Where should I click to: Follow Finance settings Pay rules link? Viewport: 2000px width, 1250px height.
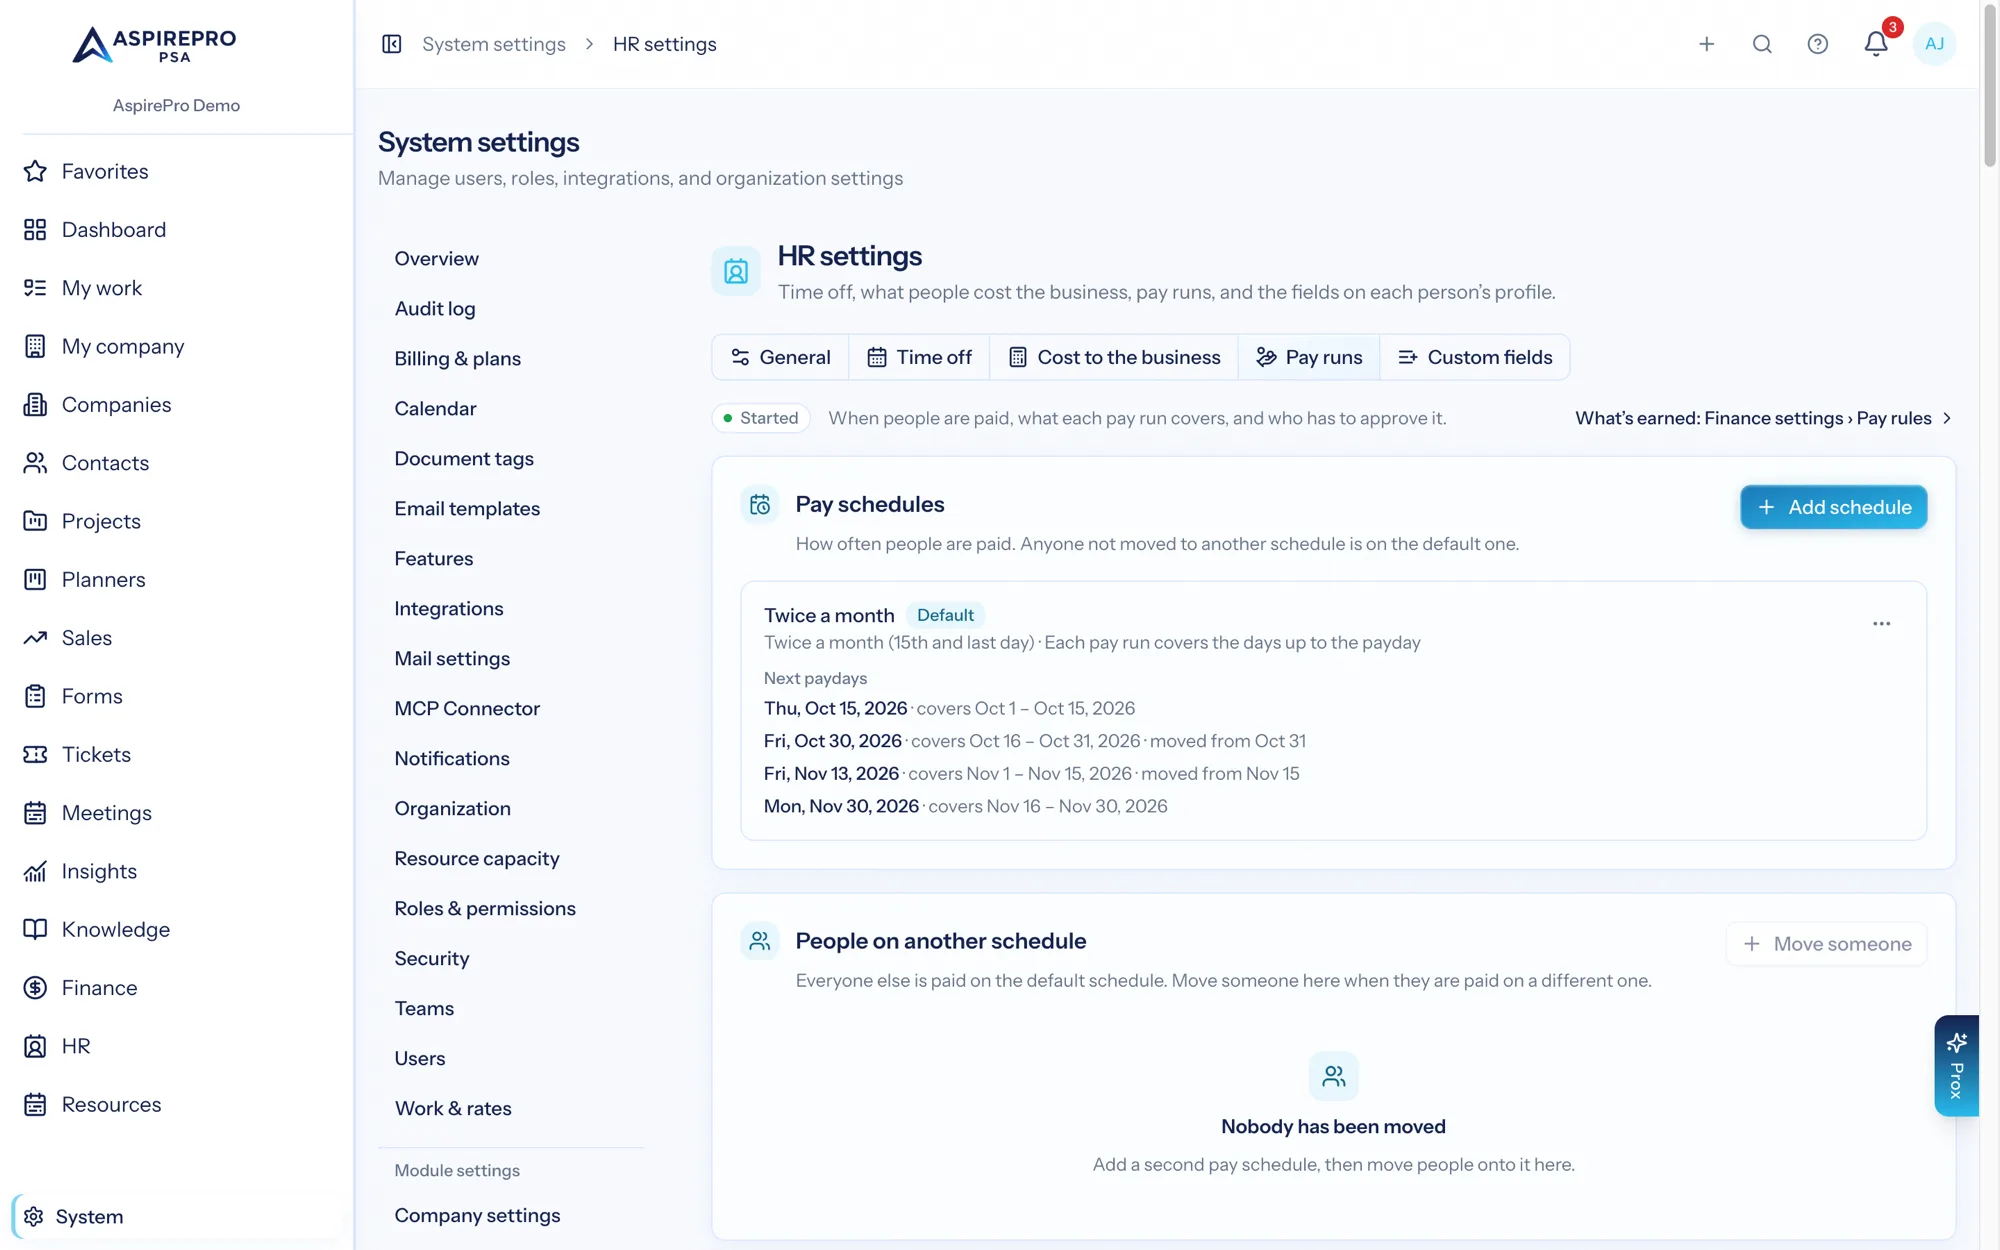click(1763, 418)
